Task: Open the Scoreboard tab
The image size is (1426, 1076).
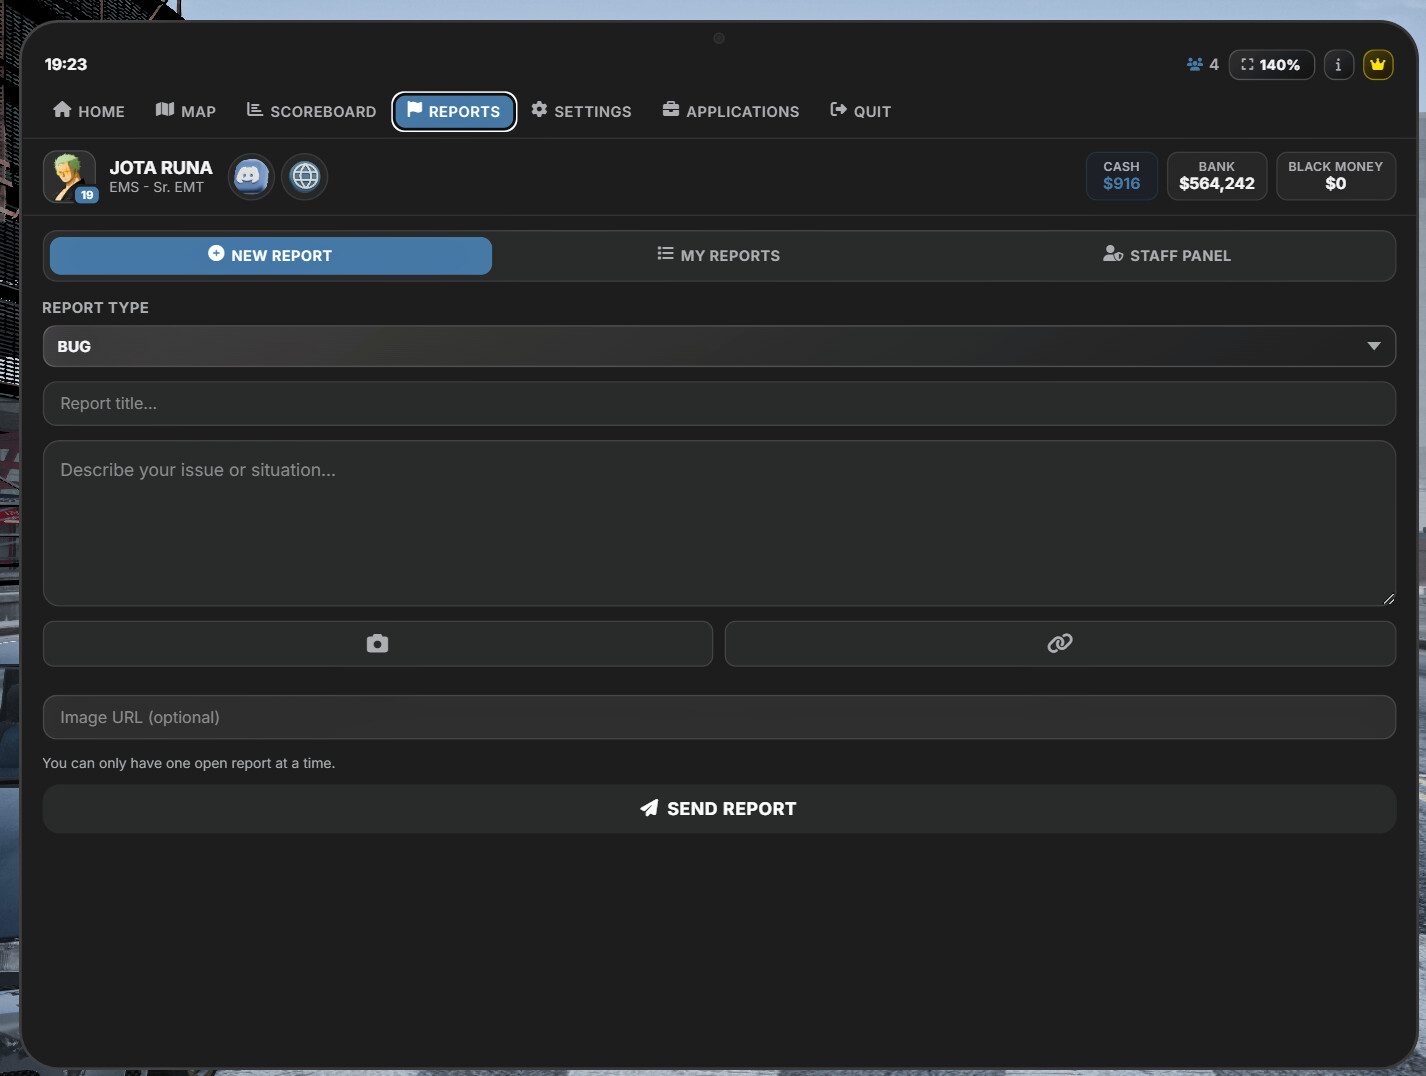Action: point(312,111)
